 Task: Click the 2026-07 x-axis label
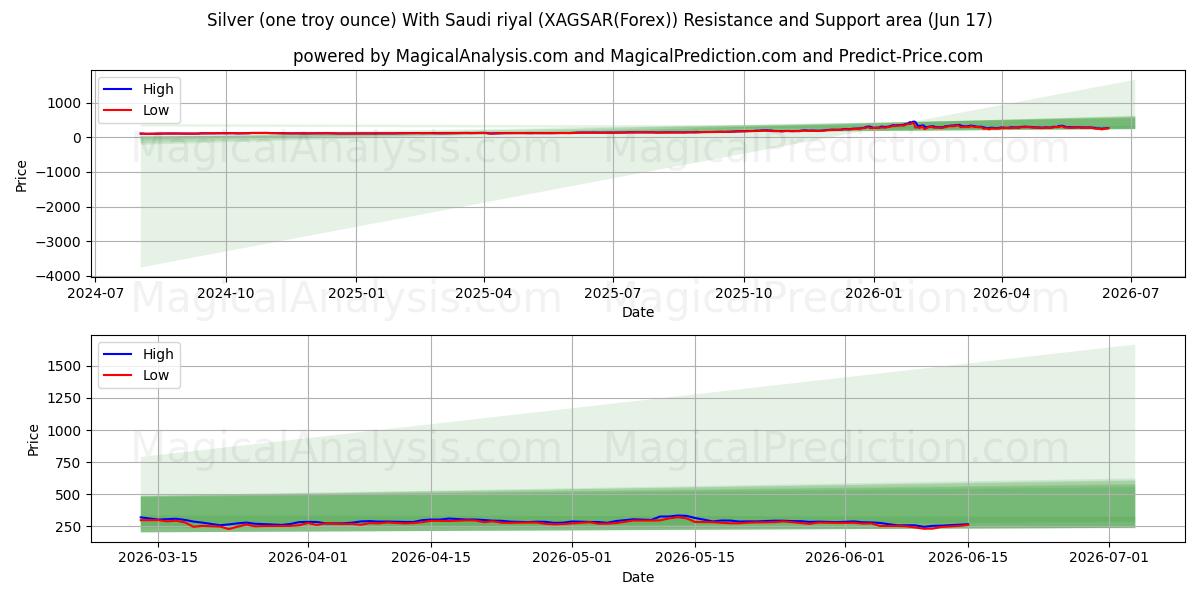pos(1131,294)
